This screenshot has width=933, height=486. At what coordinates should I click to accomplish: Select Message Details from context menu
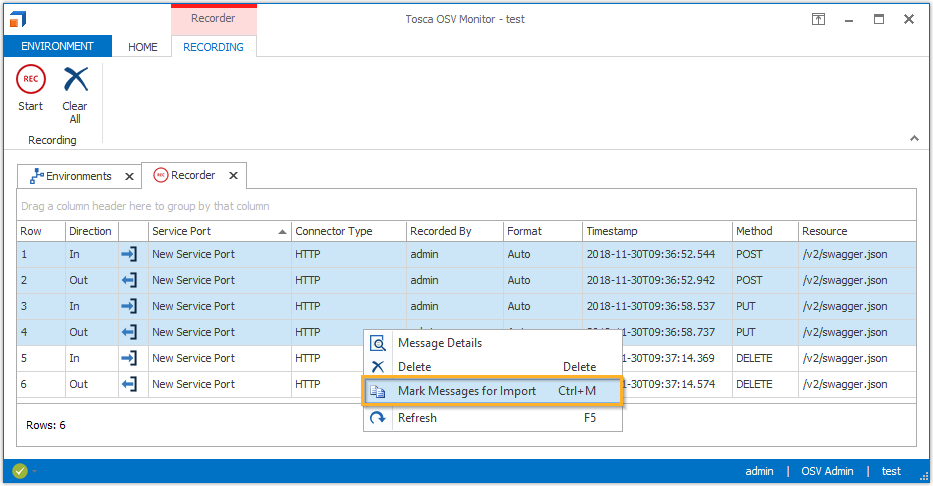point(440,343)
